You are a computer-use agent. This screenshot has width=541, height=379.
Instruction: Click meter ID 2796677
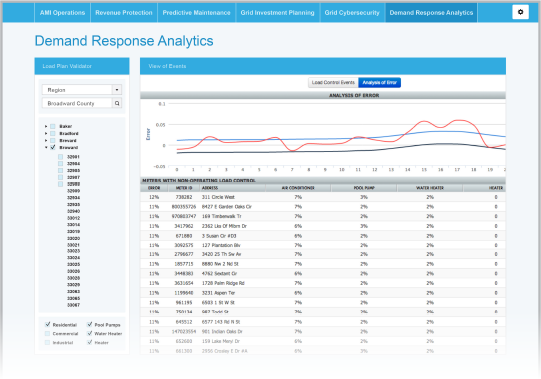click(x=184, y=254)
